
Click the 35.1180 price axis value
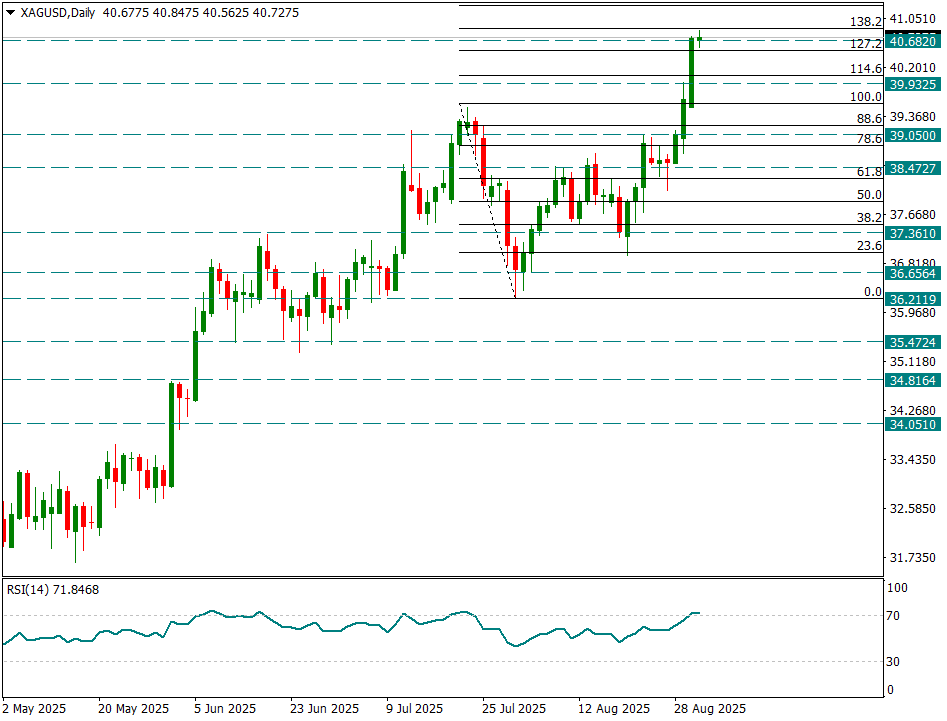click(x=913, y=361)
